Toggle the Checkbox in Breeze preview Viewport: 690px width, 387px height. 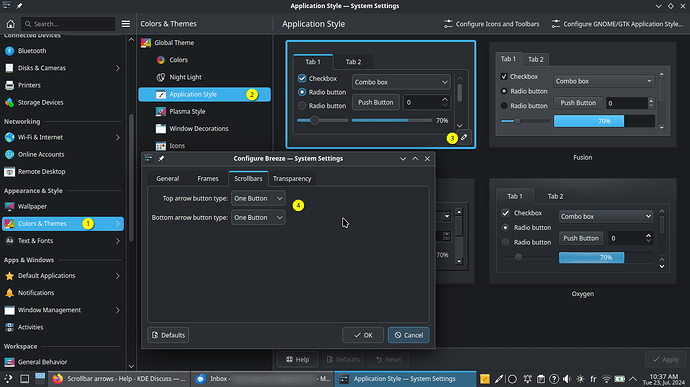302,78
